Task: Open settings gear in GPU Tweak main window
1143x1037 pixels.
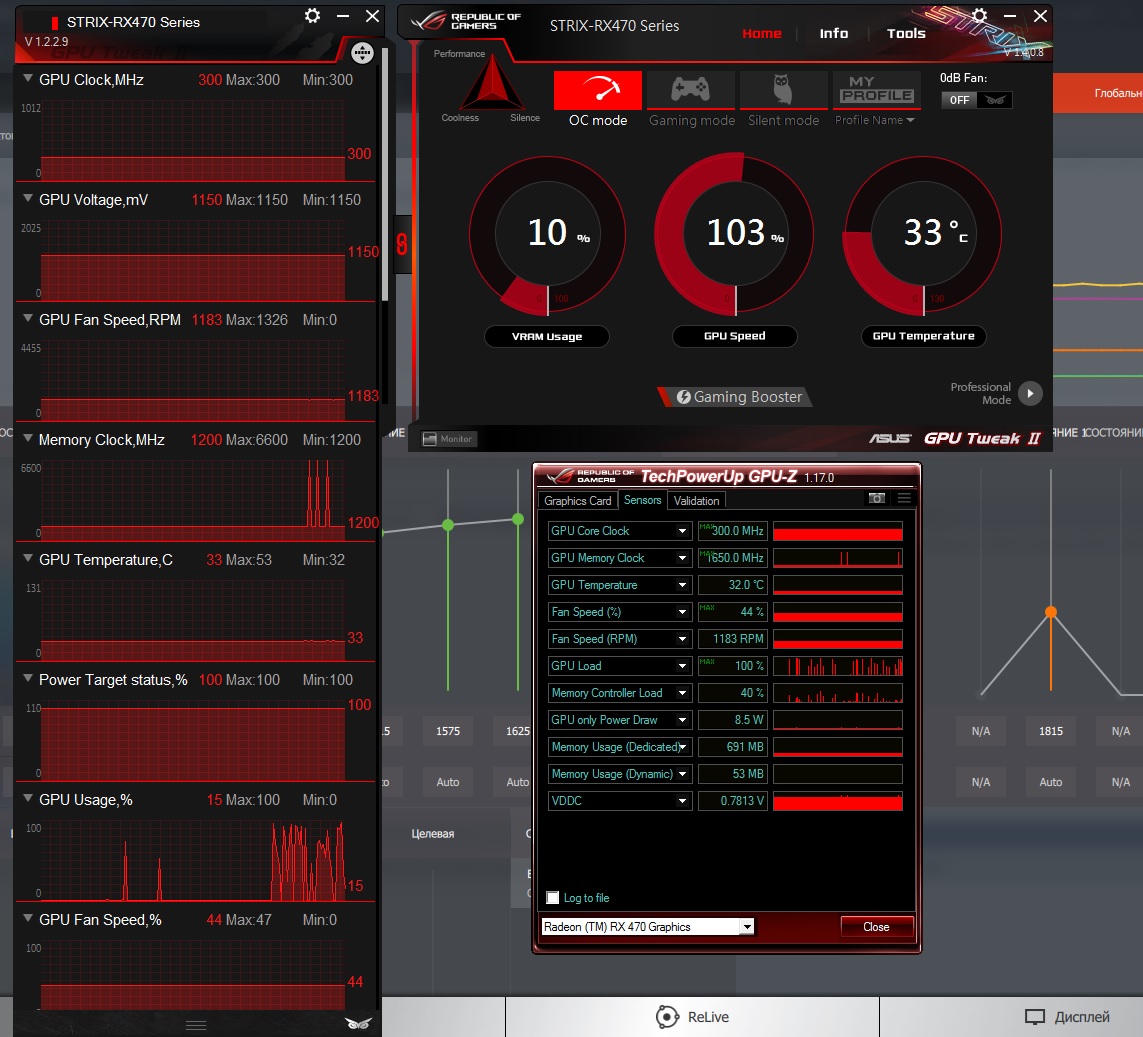Action: [980, 15]
